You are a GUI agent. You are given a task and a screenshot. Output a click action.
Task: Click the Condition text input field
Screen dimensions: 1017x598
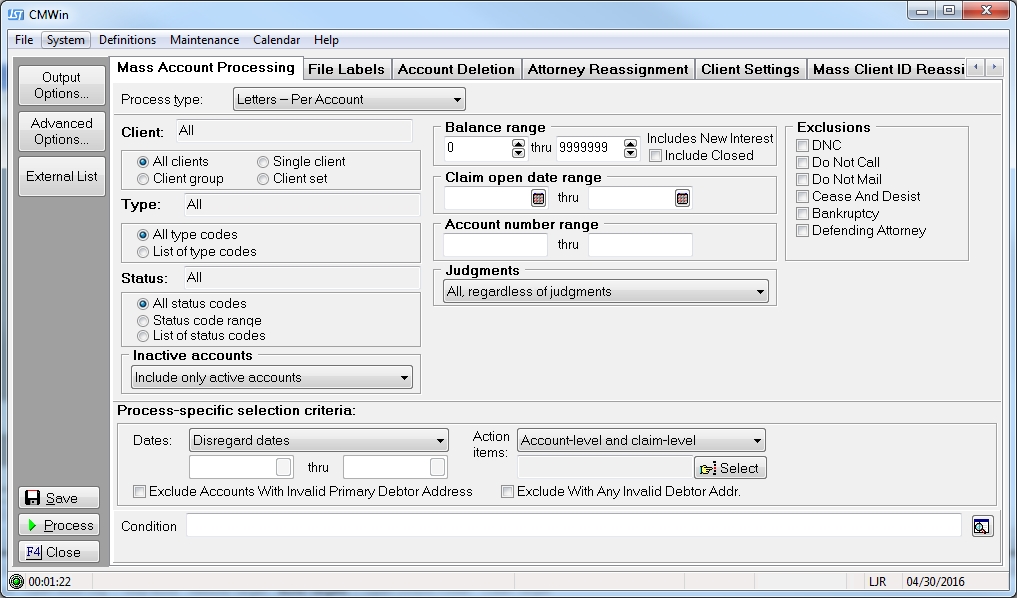pyautogui.click(x=573, y=526)
